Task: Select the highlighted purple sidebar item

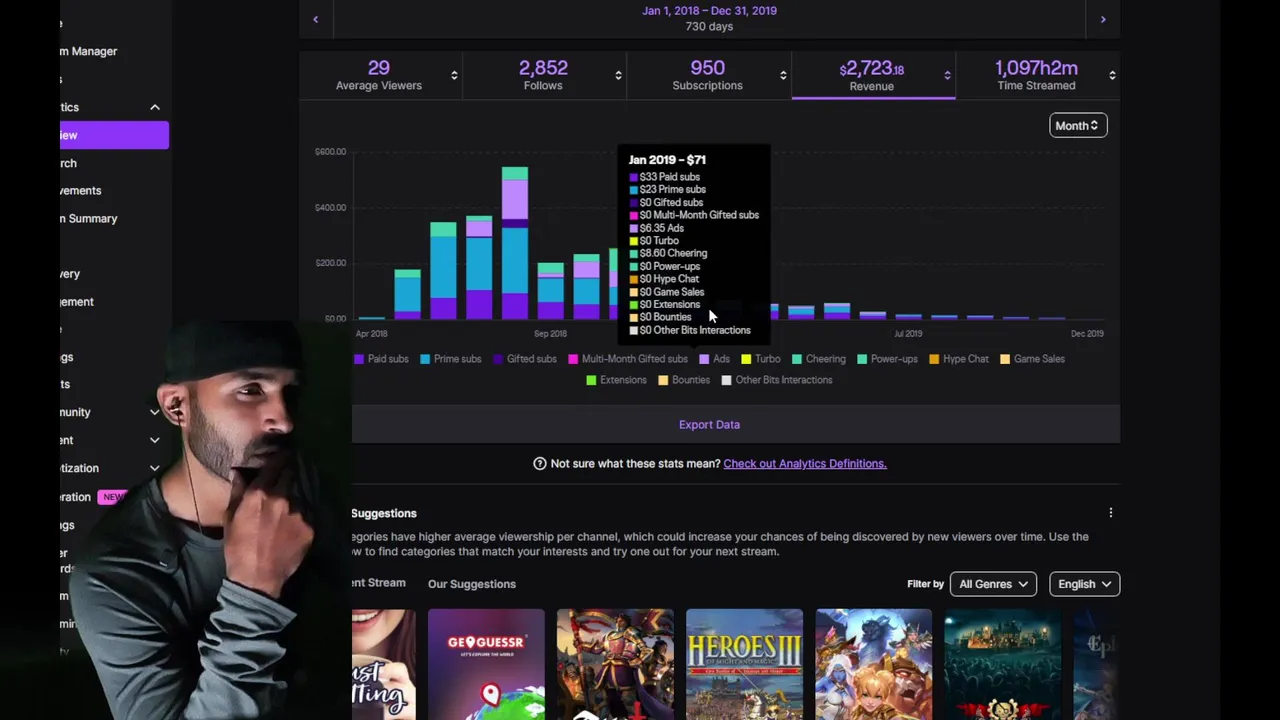Action: (x=114, y=135)
